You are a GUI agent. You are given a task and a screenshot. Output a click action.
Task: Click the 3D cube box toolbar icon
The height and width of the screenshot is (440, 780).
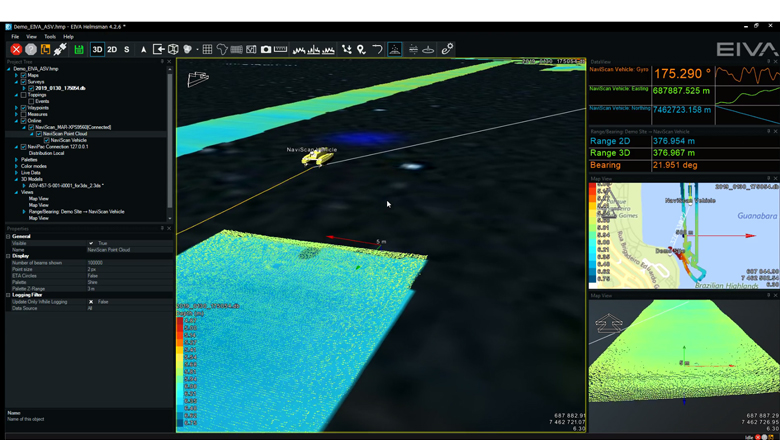(173, 49)
